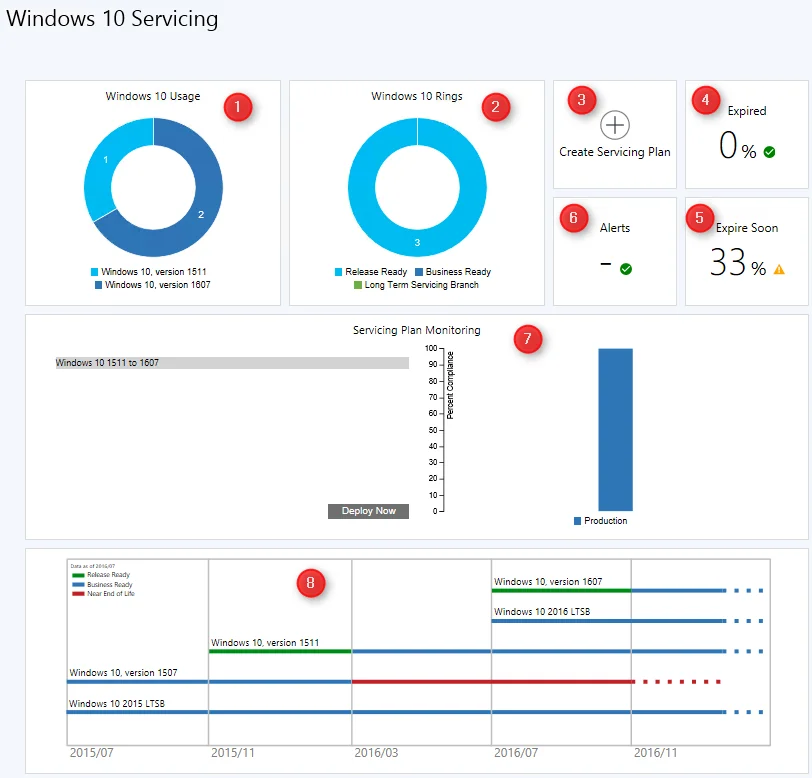Click the blue bar for Windows 10 2016 LTSB
Viewport: 812px width, 778px height.
[609, 621]
